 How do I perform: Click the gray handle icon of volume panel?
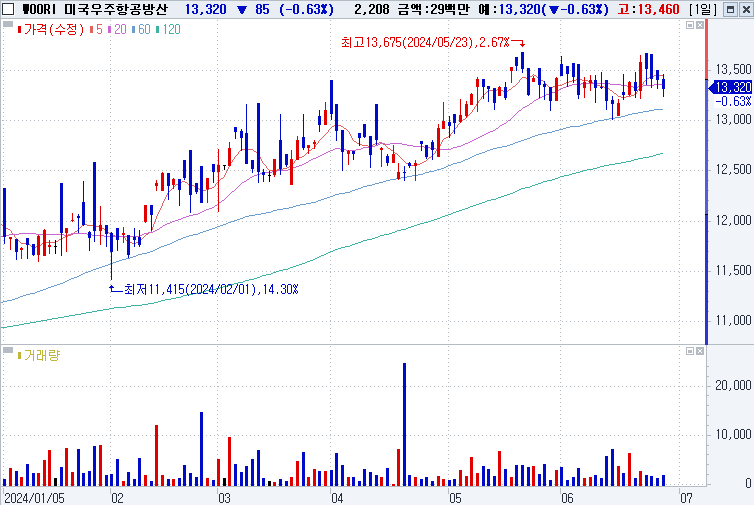[8, 351]
